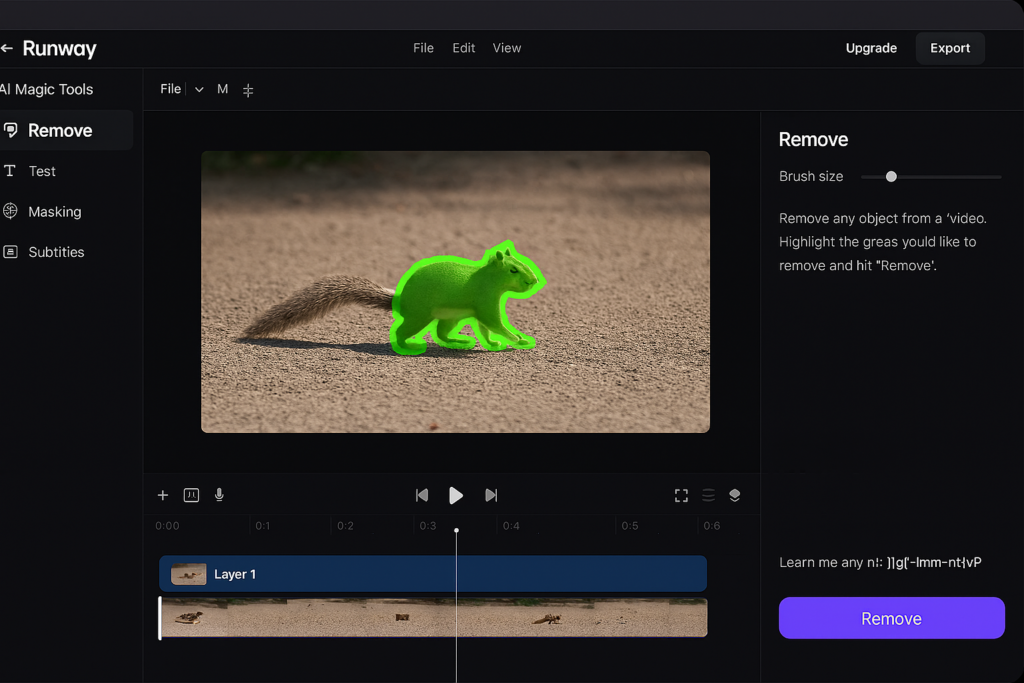Skip to the previous frame
This screenshot has width=1024, height=683.
[422, 495]
